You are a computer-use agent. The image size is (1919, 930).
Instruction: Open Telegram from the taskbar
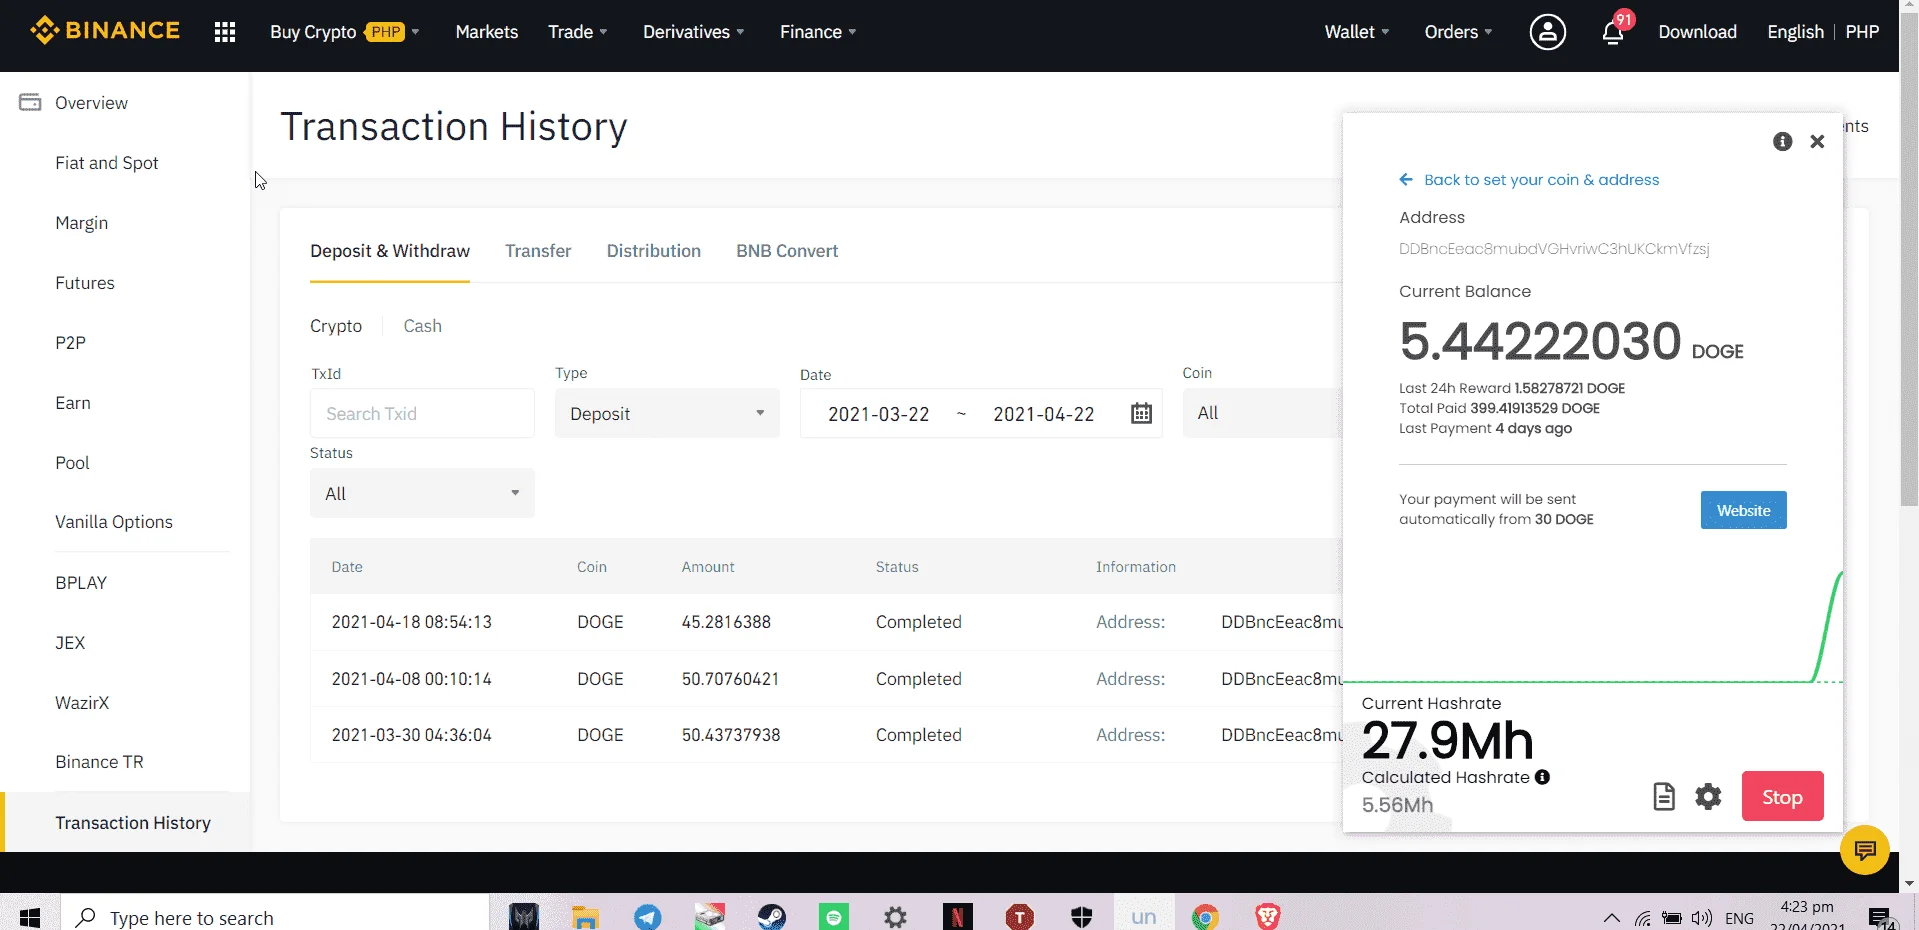(648, 916)
